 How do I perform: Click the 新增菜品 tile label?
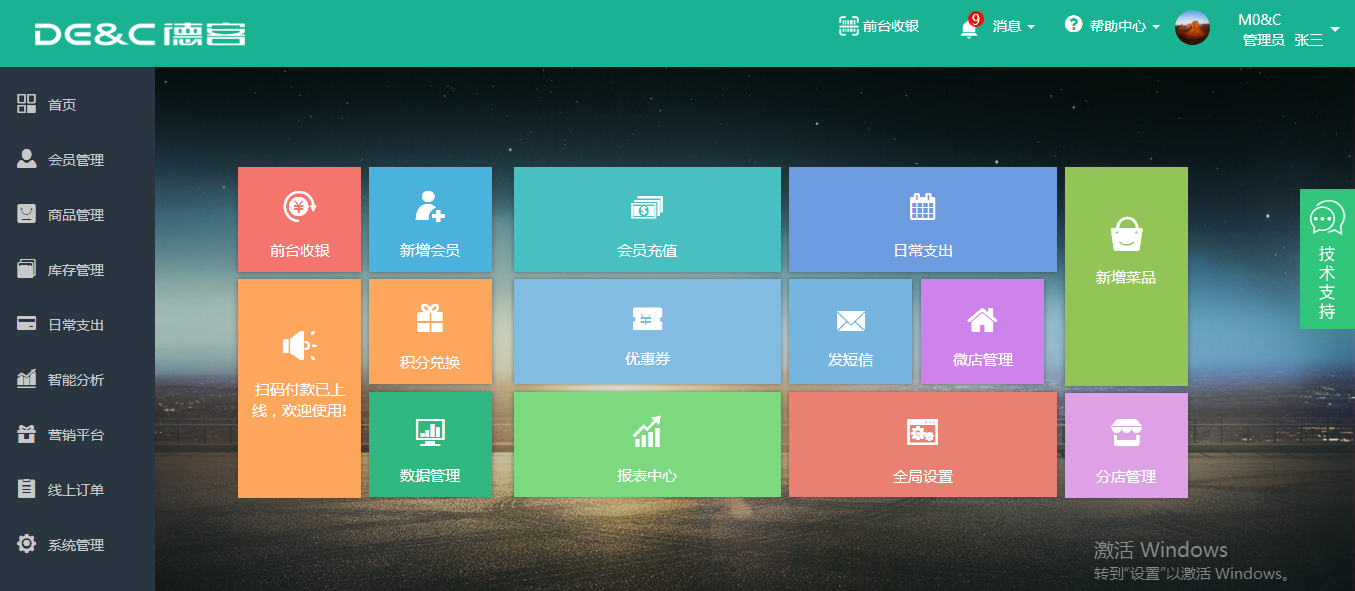[x=1126, y=277]
